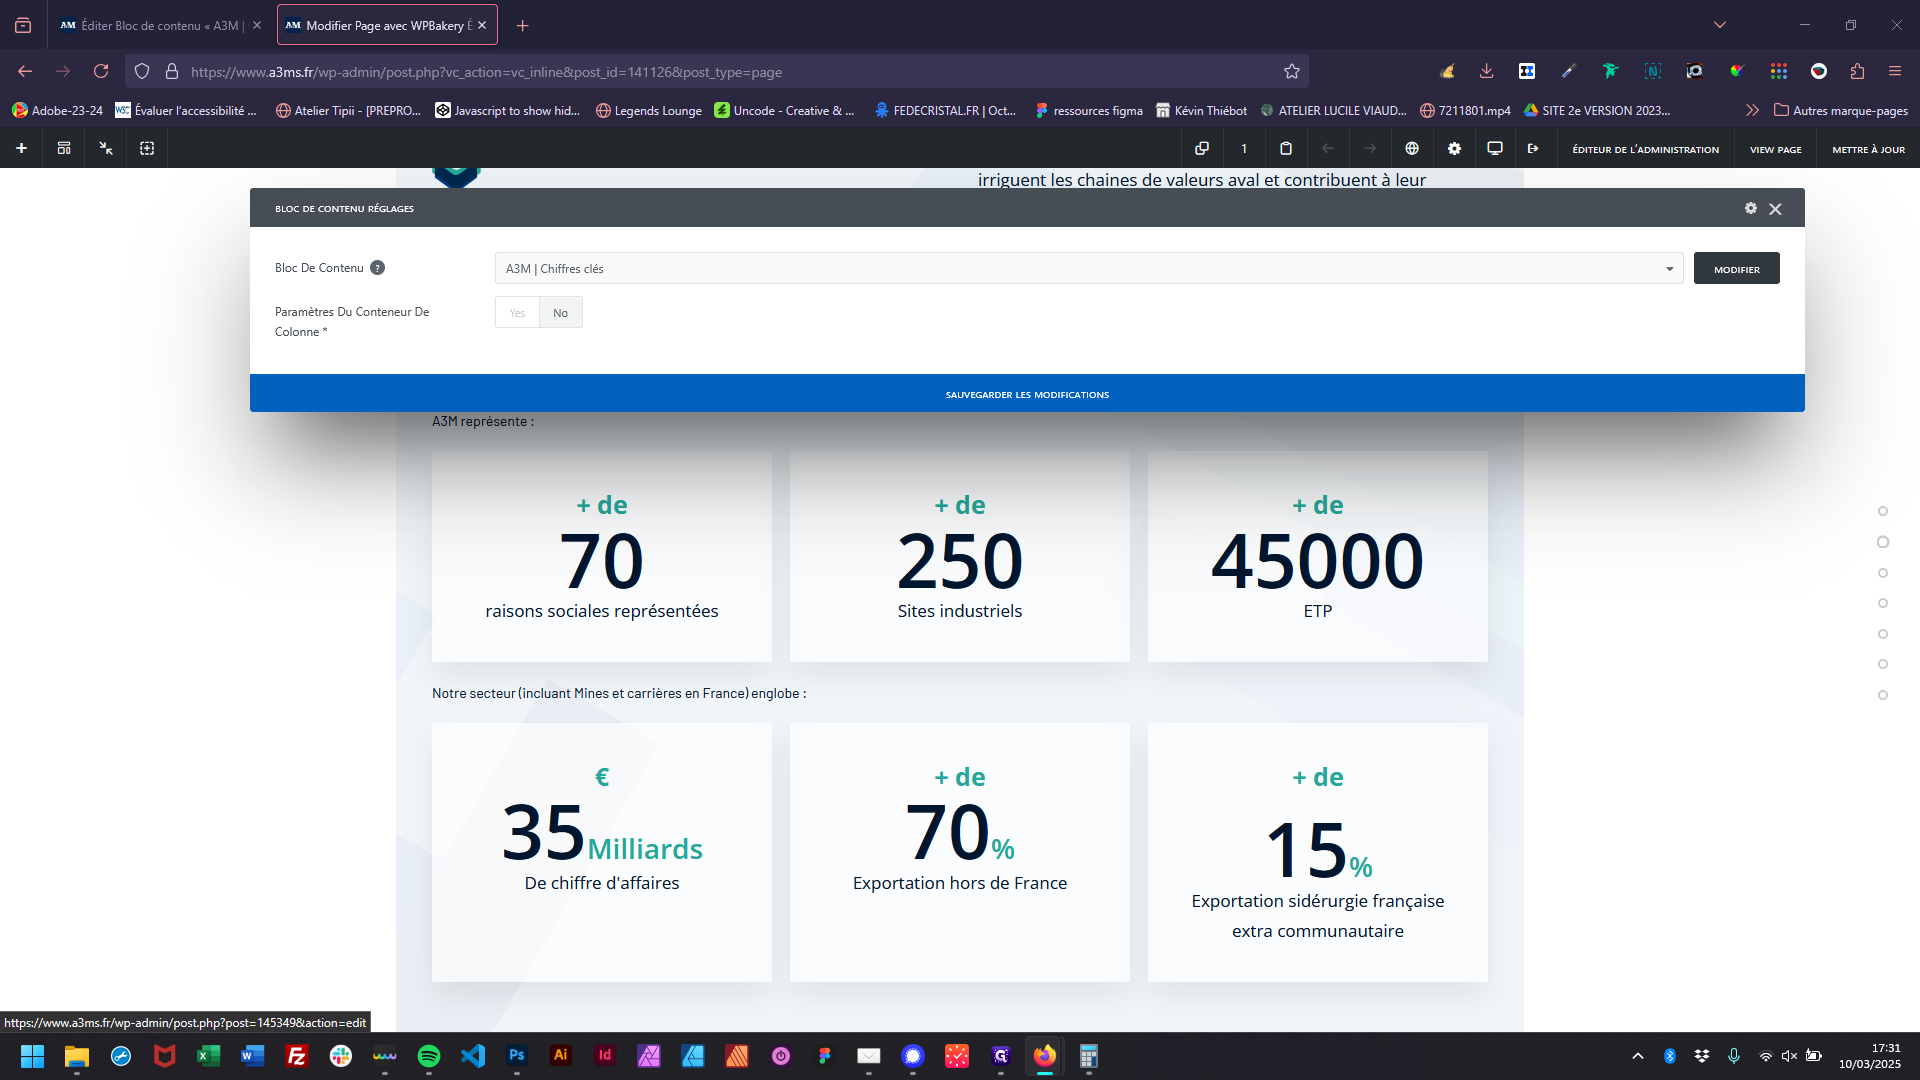Open Figma from the taskbar
Screen dimensions: 1920x1080
[x=825, y=1055]
